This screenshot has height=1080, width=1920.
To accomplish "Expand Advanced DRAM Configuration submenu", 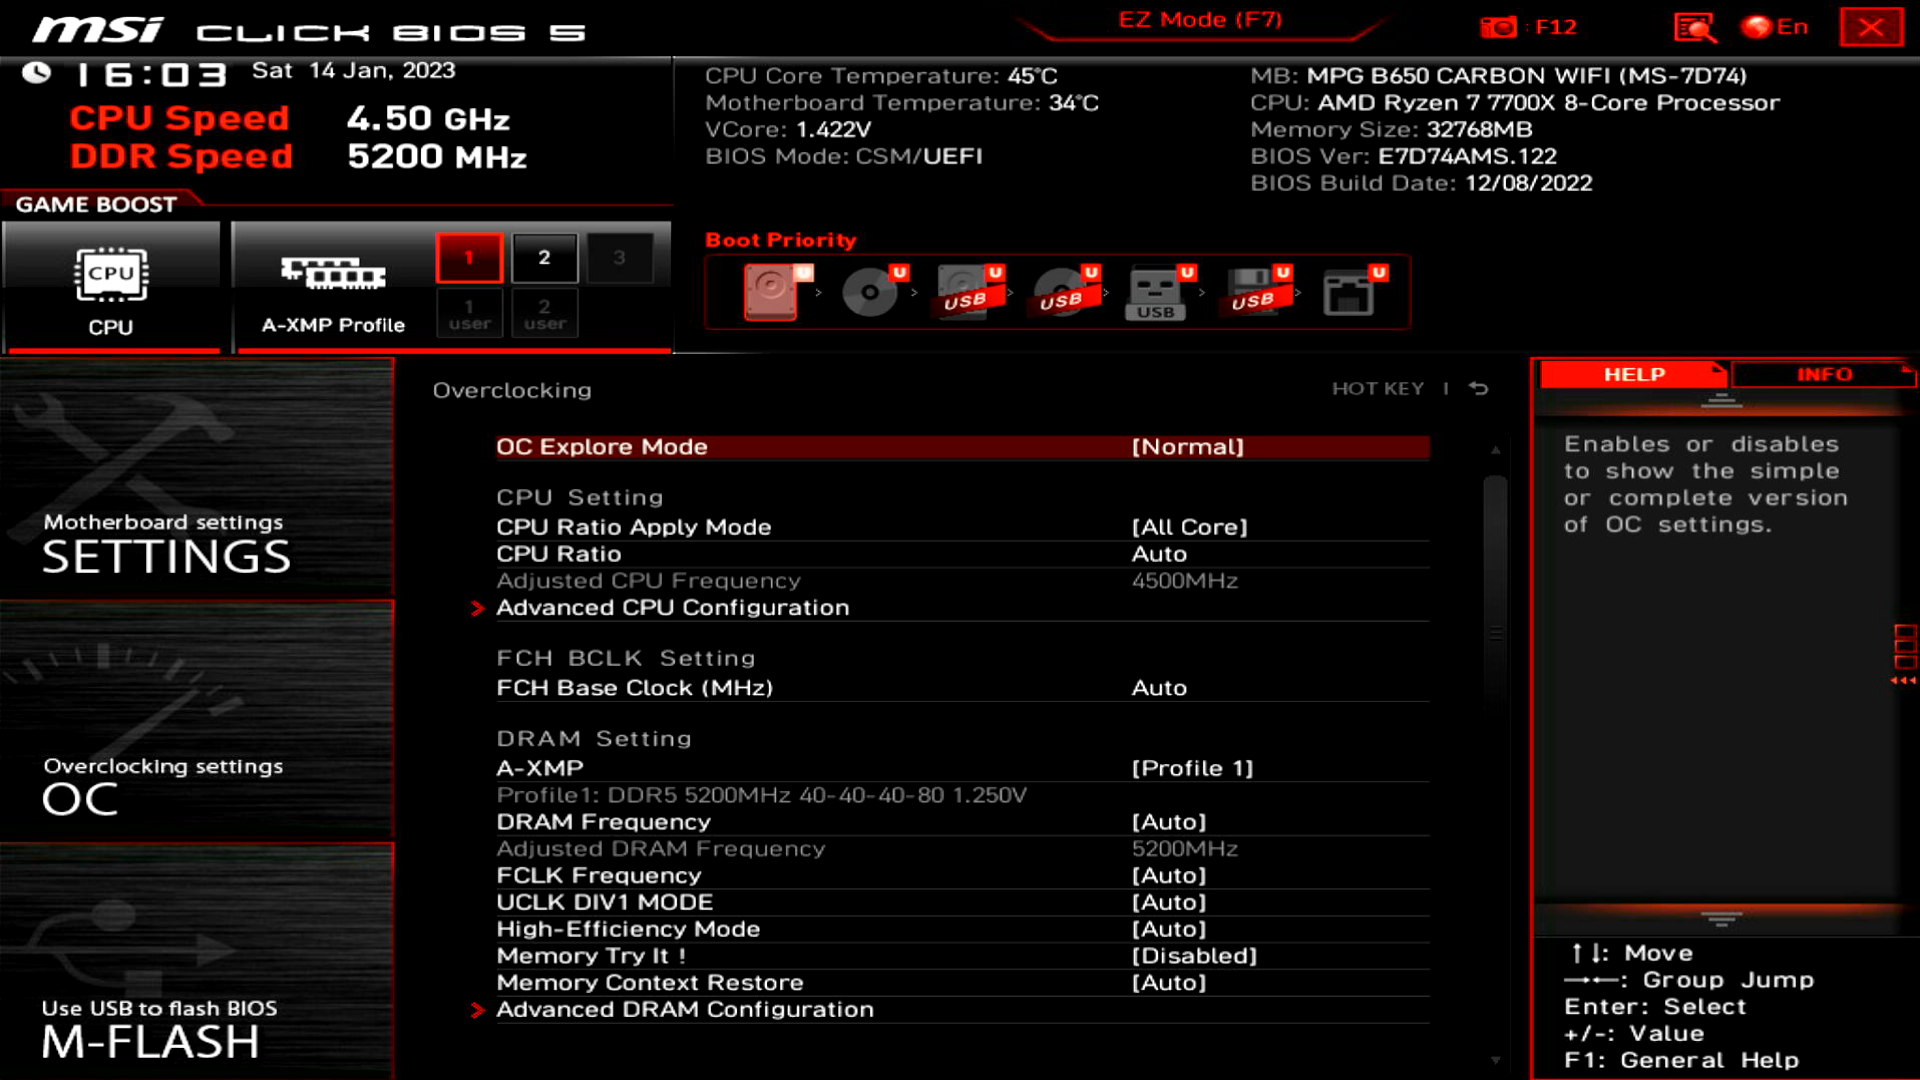I will (684, 1010).
